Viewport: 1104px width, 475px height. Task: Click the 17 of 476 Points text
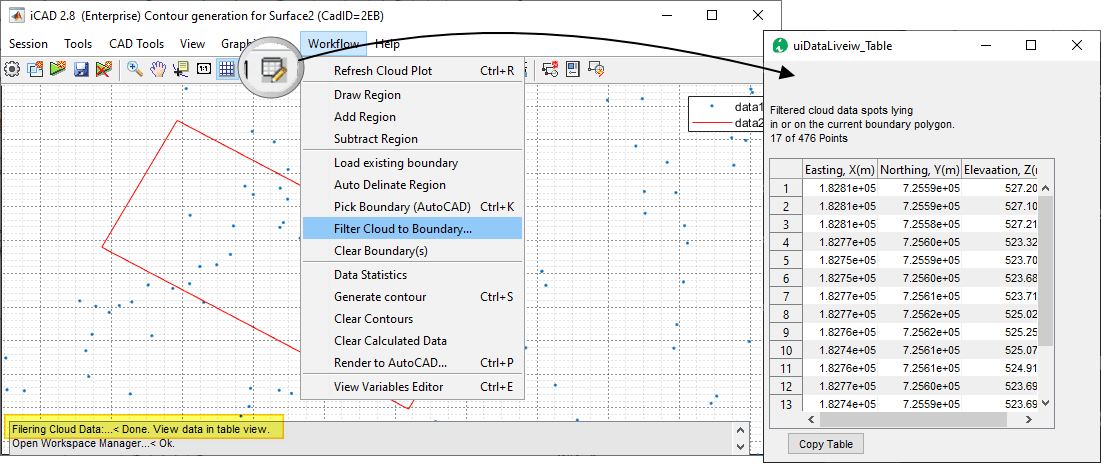click(809, 139)
